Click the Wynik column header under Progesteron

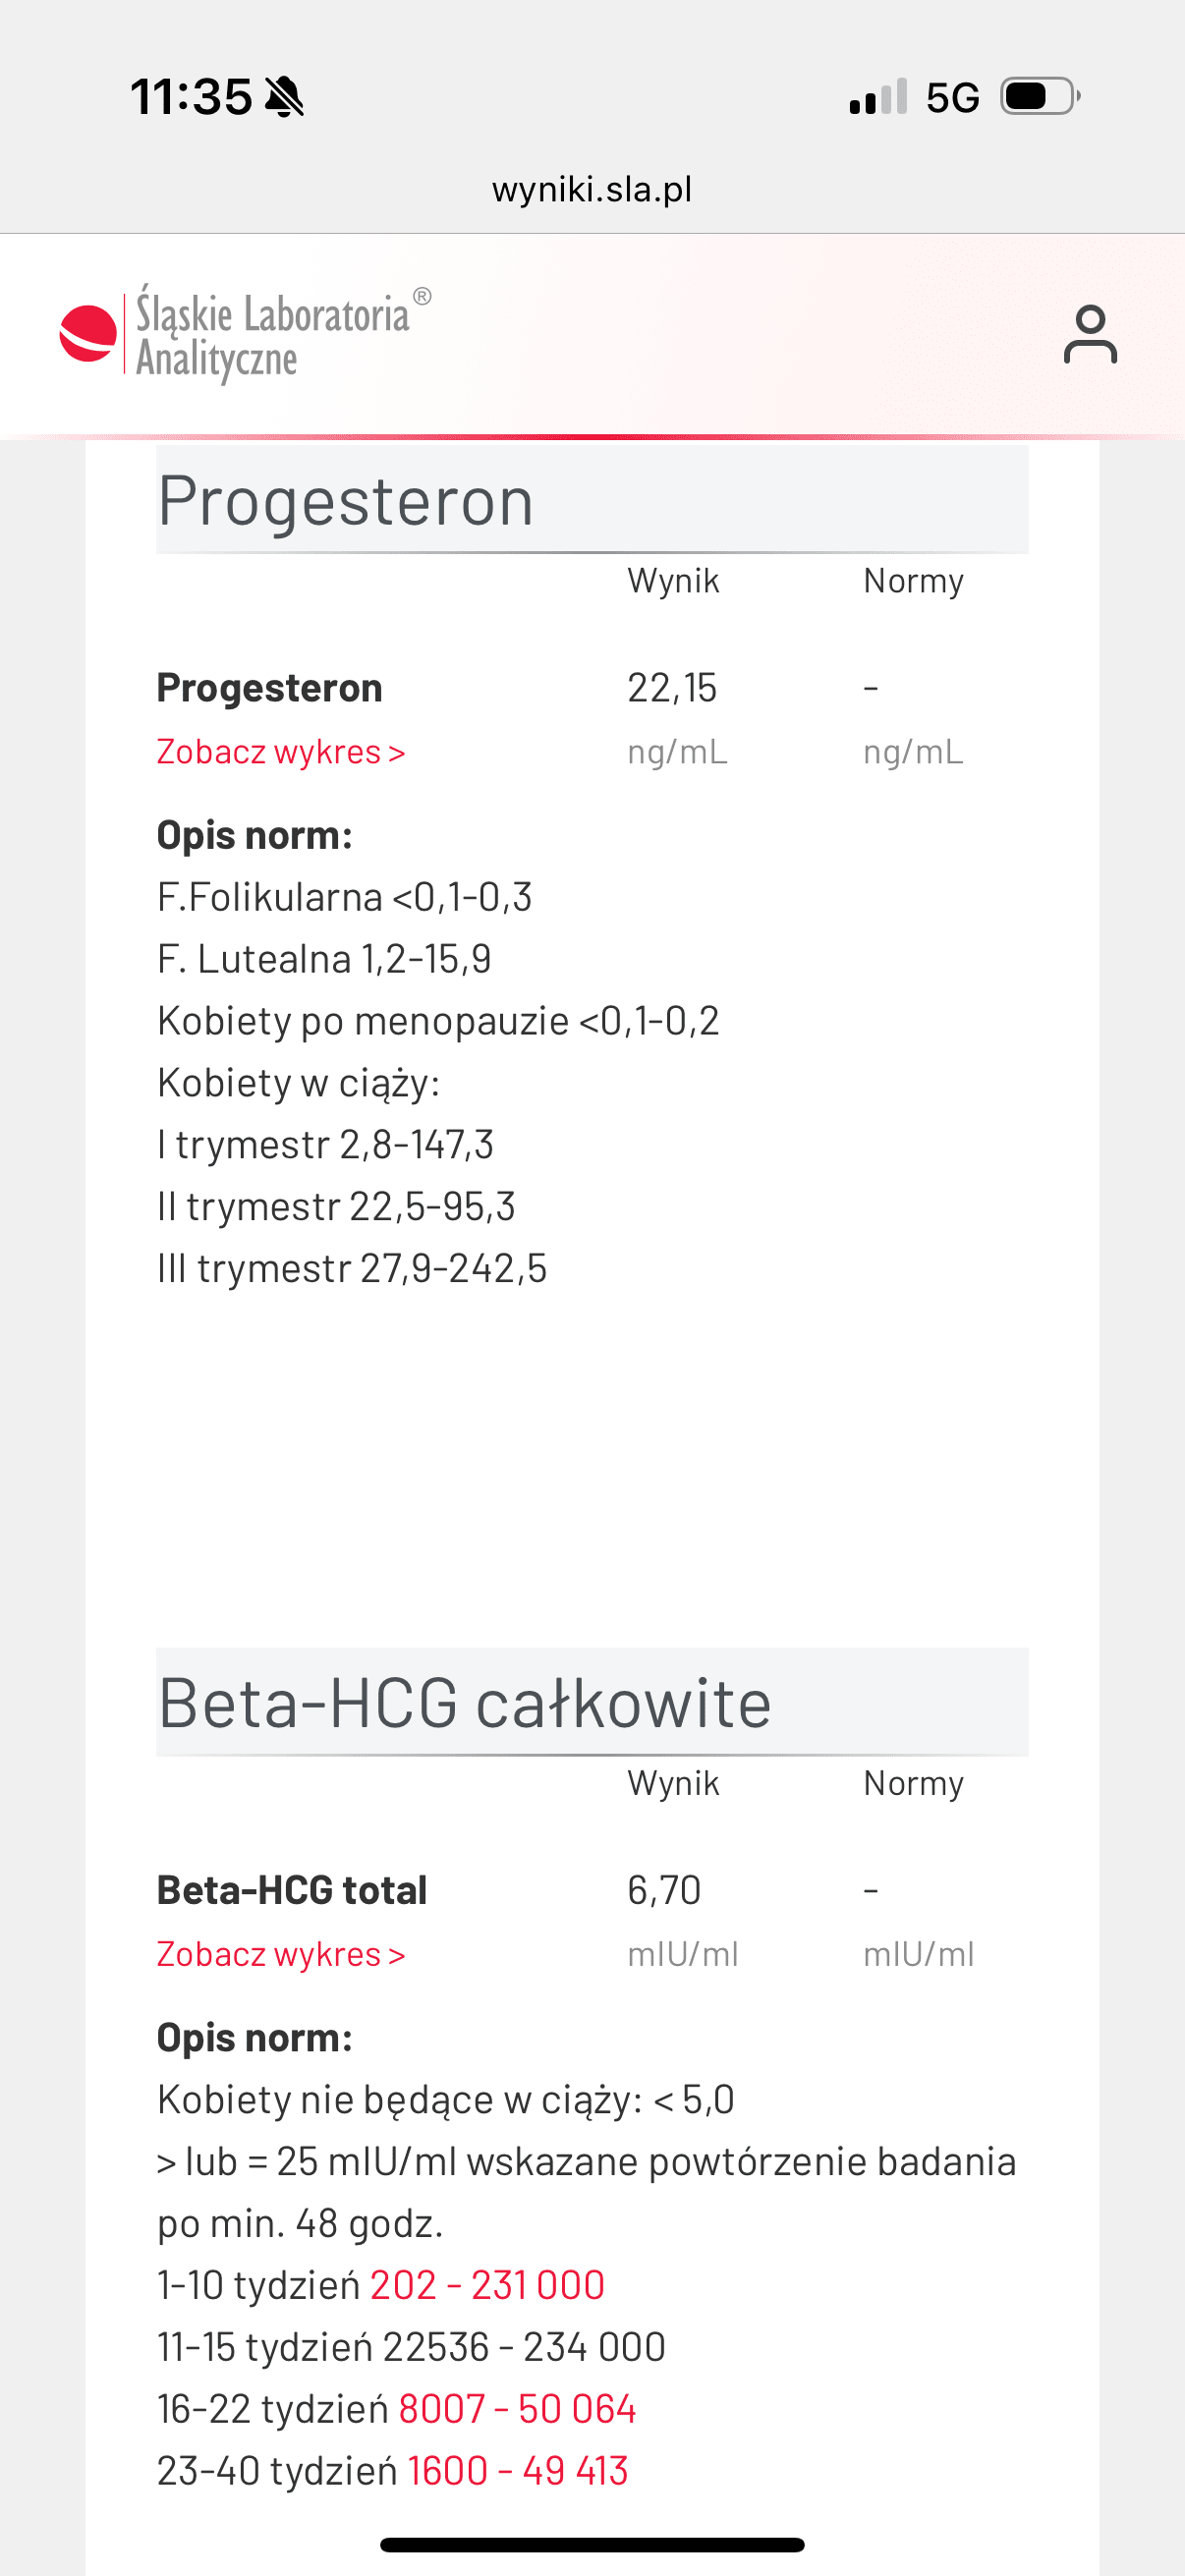[x=673, y=581]
